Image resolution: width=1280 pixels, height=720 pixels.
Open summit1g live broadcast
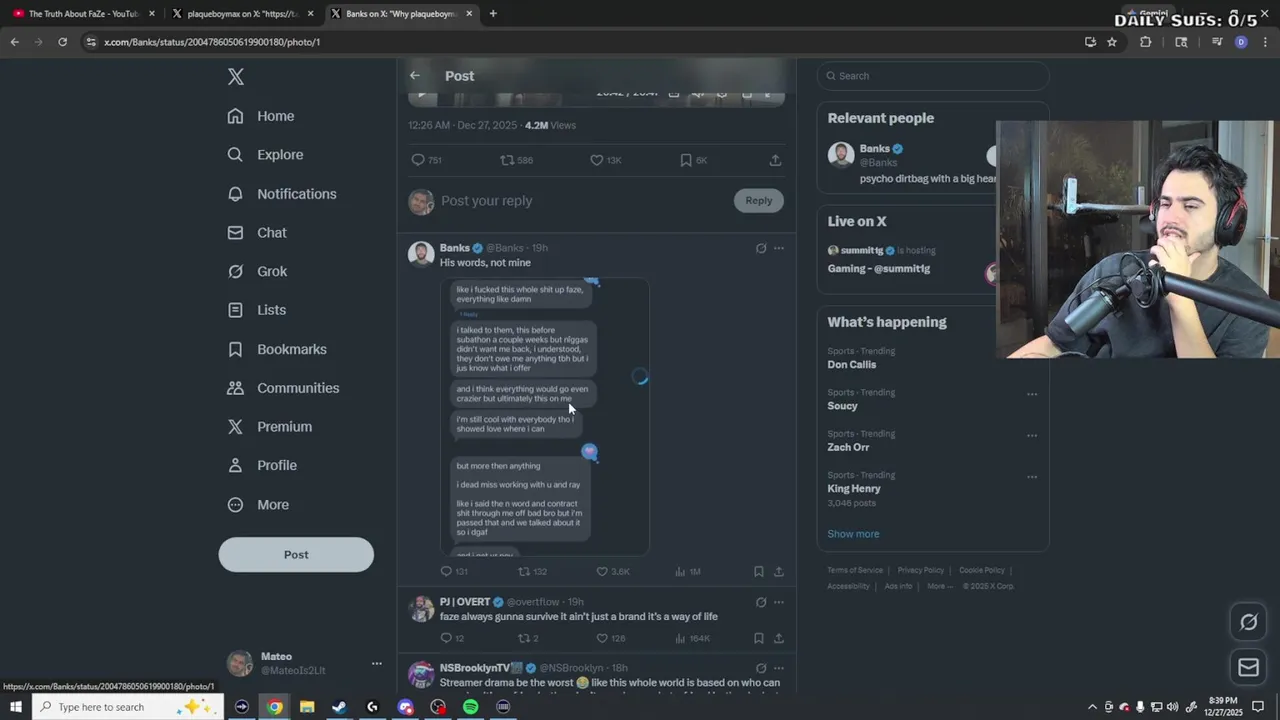coord(905,259)
